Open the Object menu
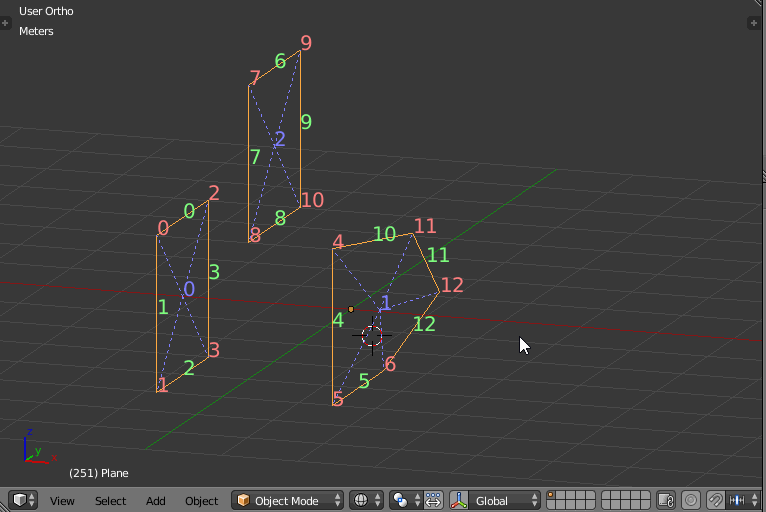 click(x=201, y=501)
